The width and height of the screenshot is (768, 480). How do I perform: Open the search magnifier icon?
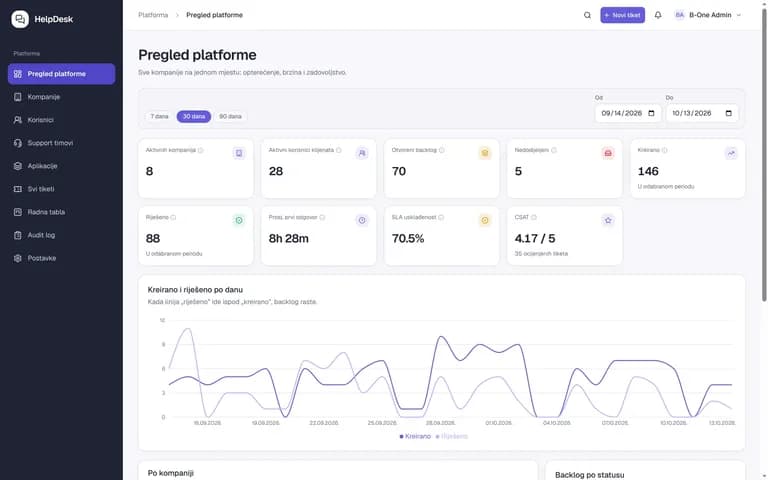coord(587,15)
